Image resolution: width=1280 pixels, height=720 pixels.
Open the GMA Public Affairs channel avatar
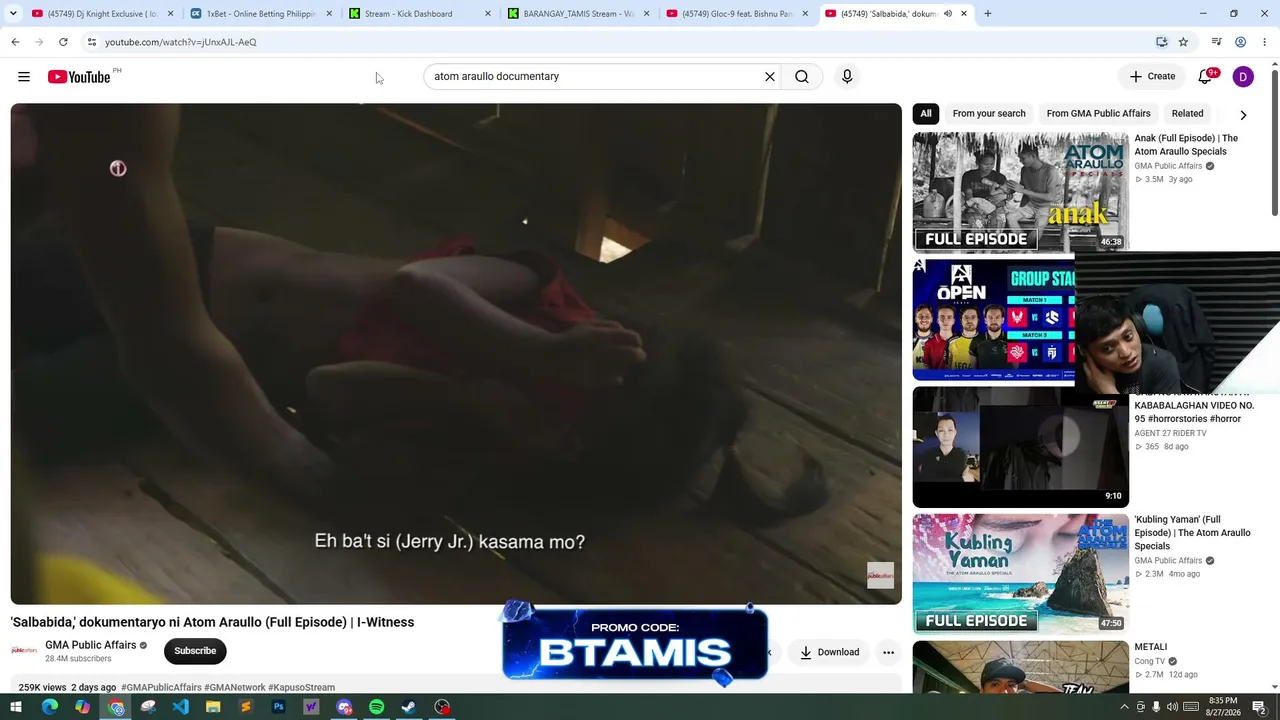coord(24,651)
